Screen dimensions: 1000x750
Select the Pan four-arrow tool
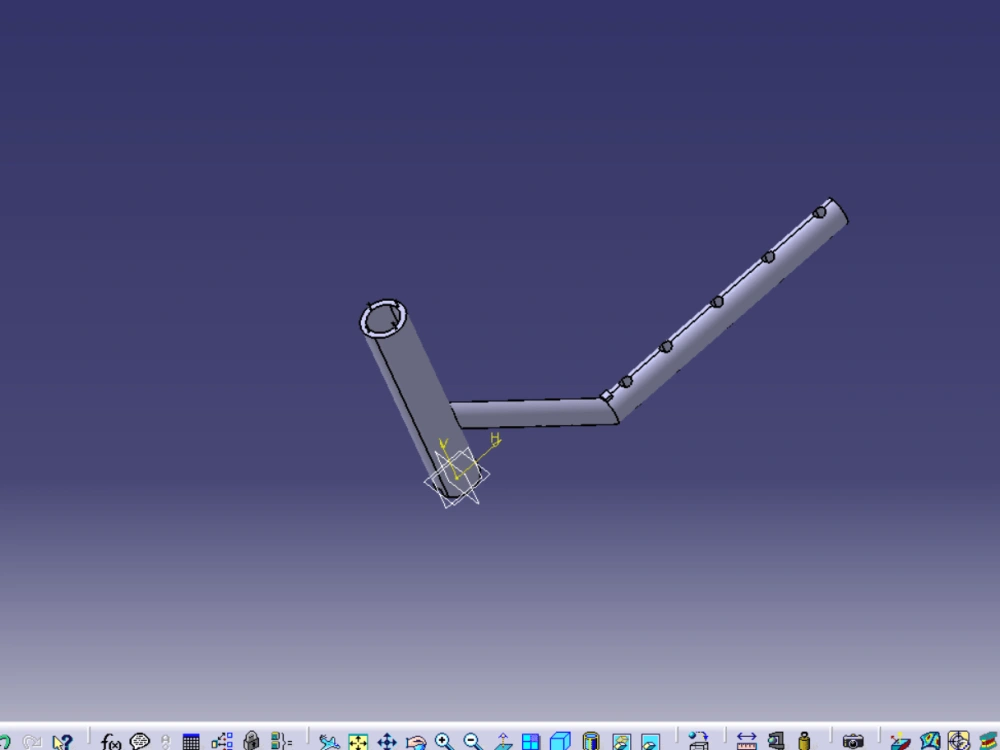click(387, 742)
